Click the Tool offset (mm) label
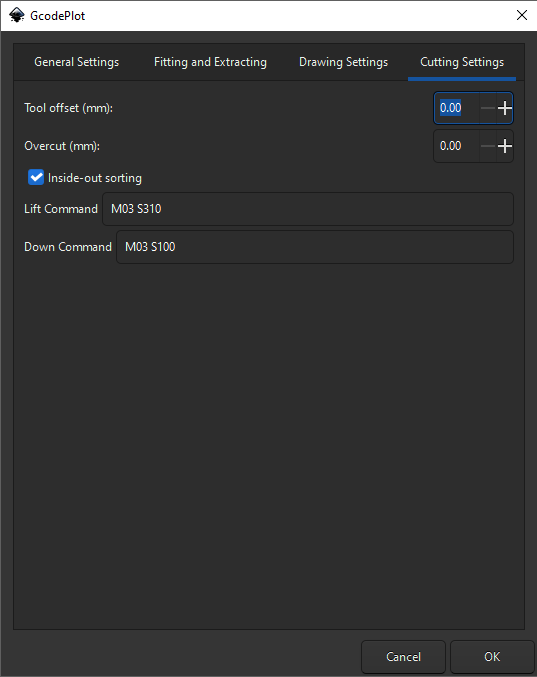The image size is (537, 677). pos(68,108)
